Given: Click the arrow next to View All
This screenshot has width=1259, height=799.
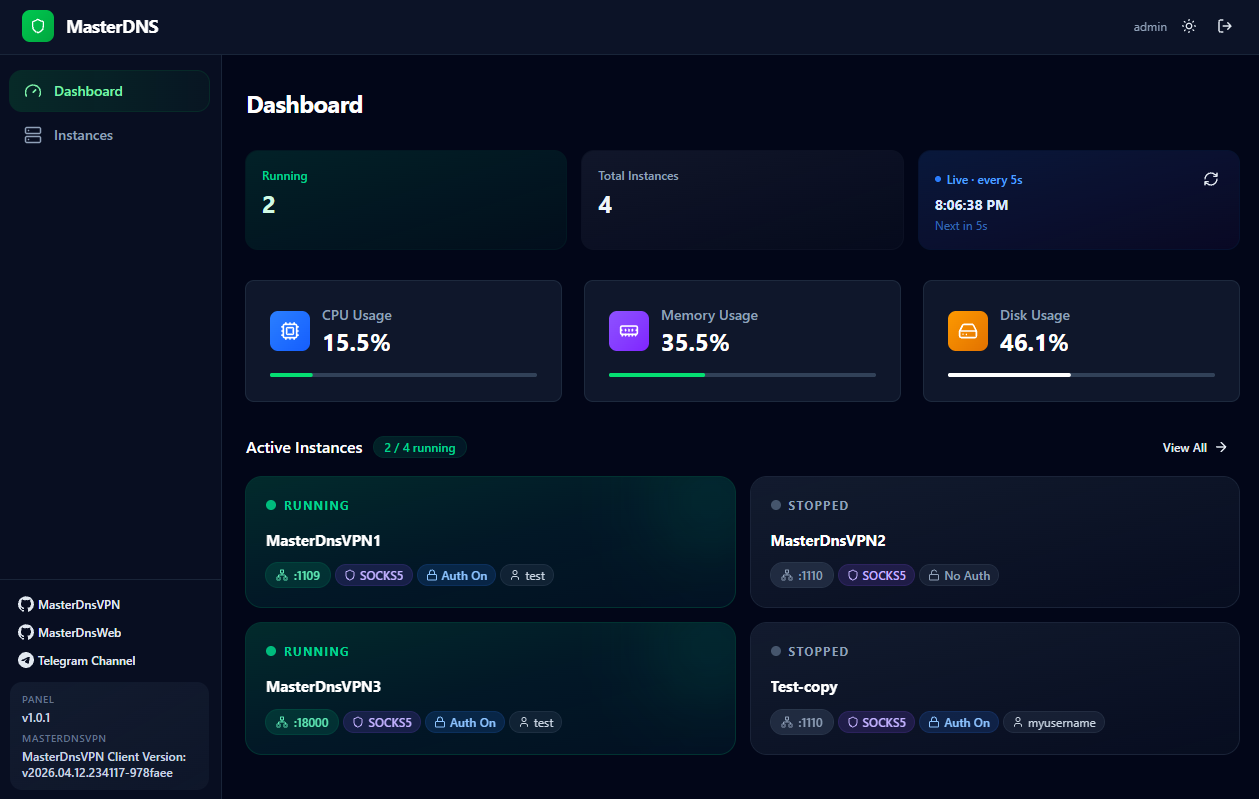Looking at the screenshot, I should click(x=1221, y=448).
